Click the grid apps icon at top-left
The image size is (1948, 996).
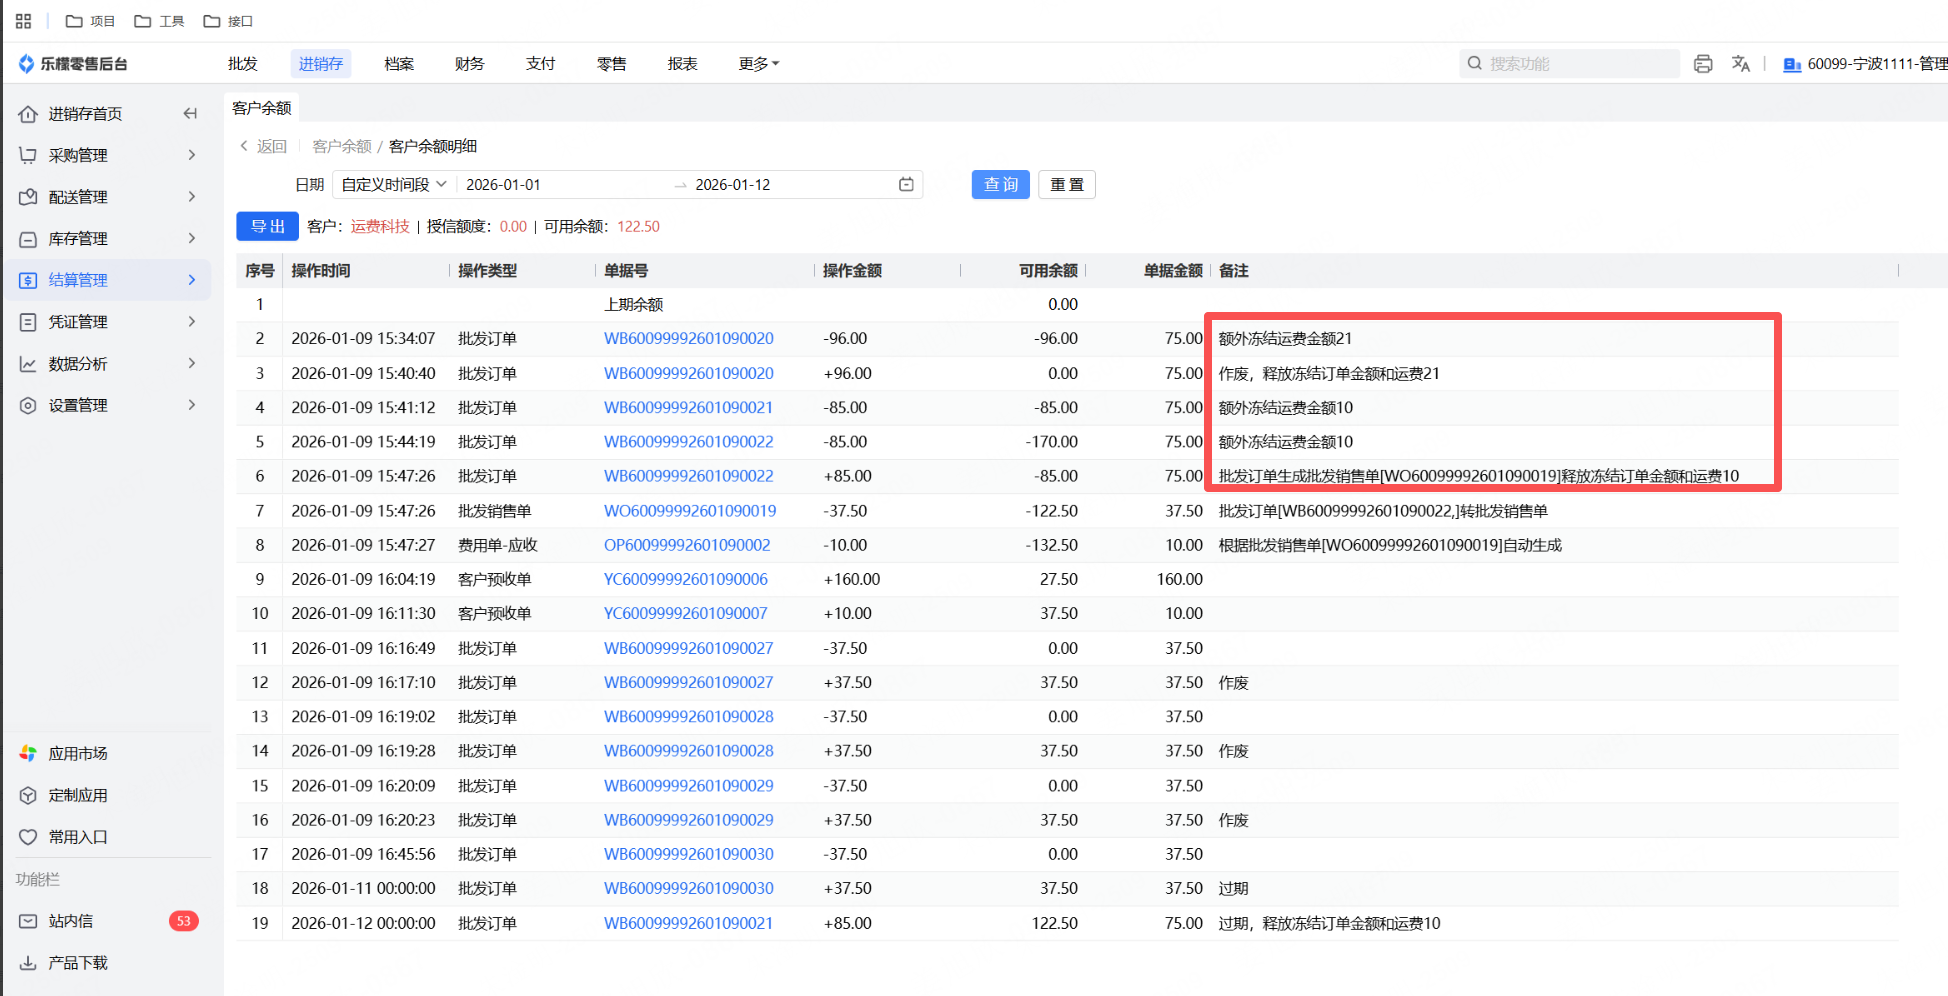[24, 21]
